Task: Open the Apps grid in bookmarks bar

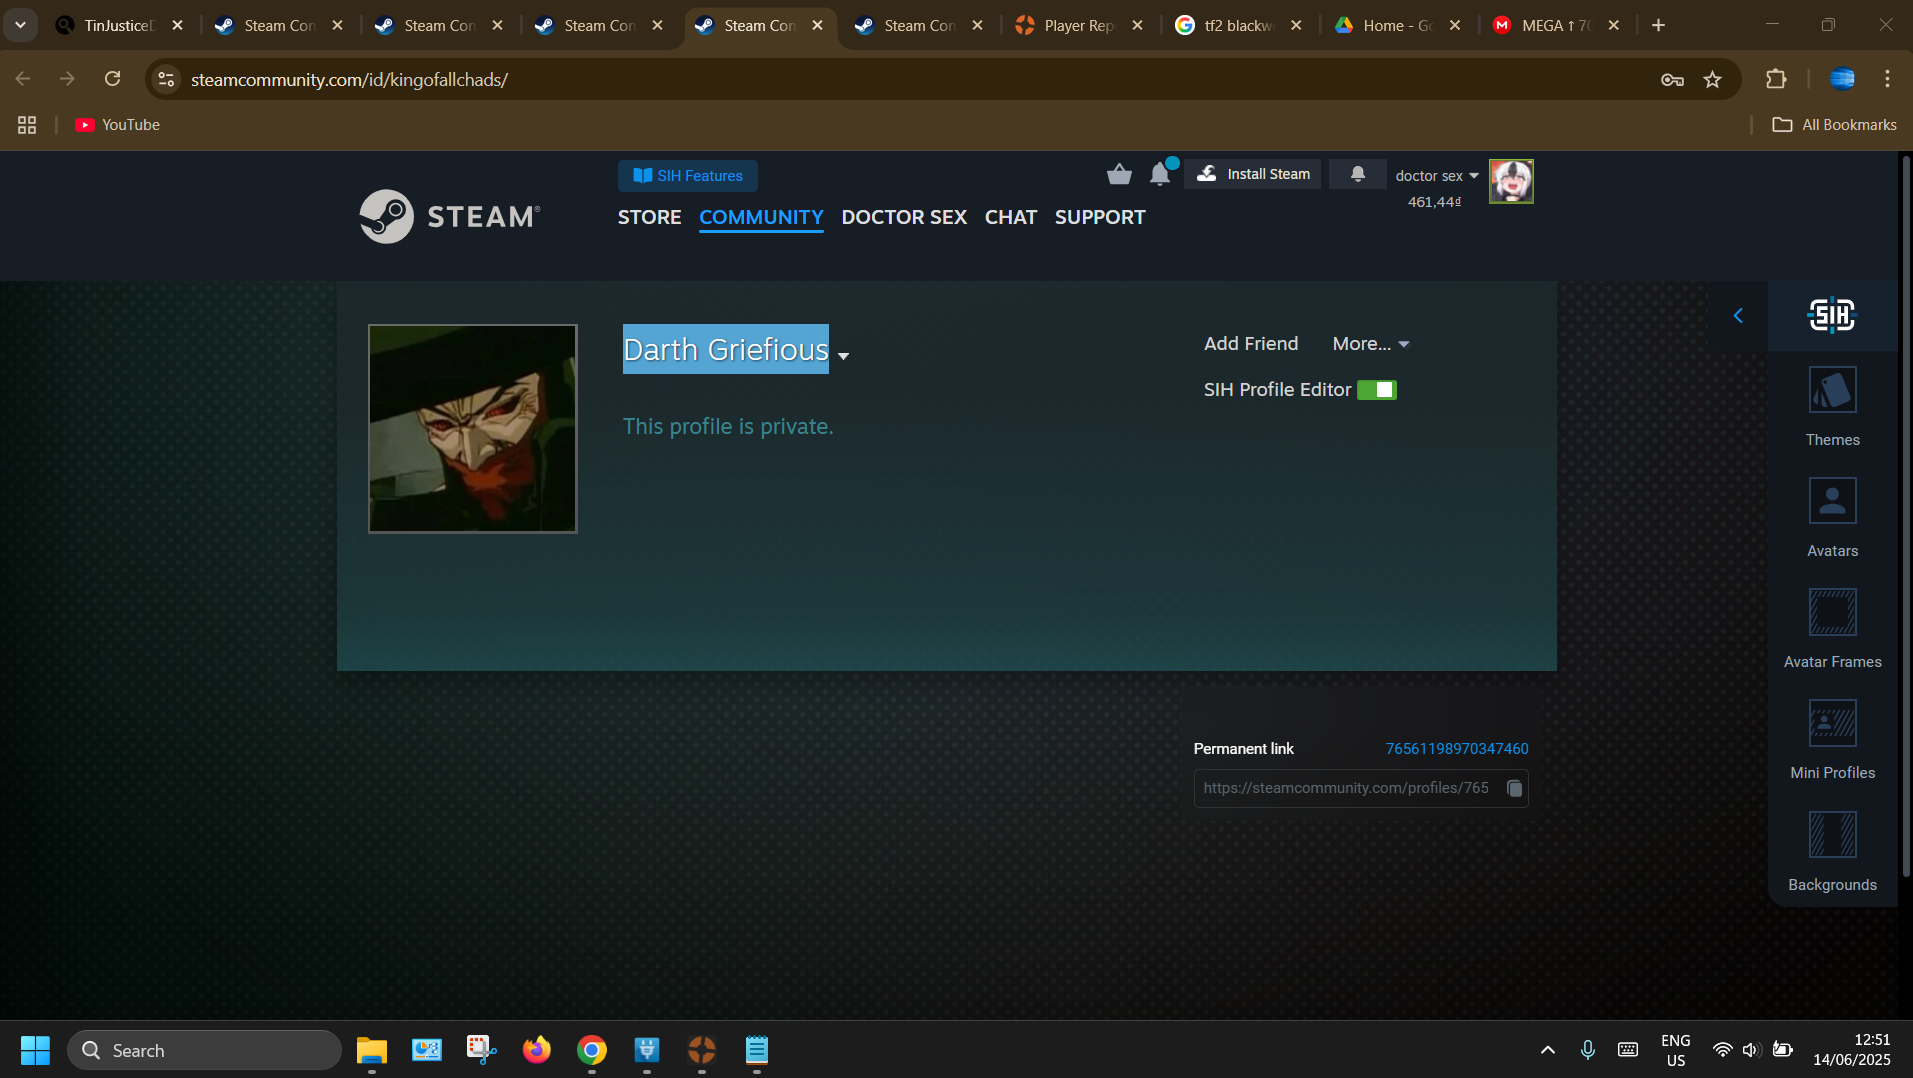Action: 27,125
